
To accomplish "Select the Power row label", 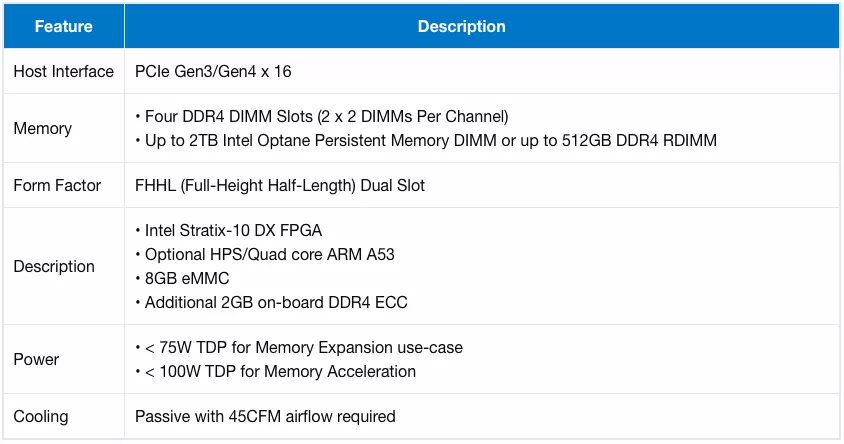I will coord(36,360).
